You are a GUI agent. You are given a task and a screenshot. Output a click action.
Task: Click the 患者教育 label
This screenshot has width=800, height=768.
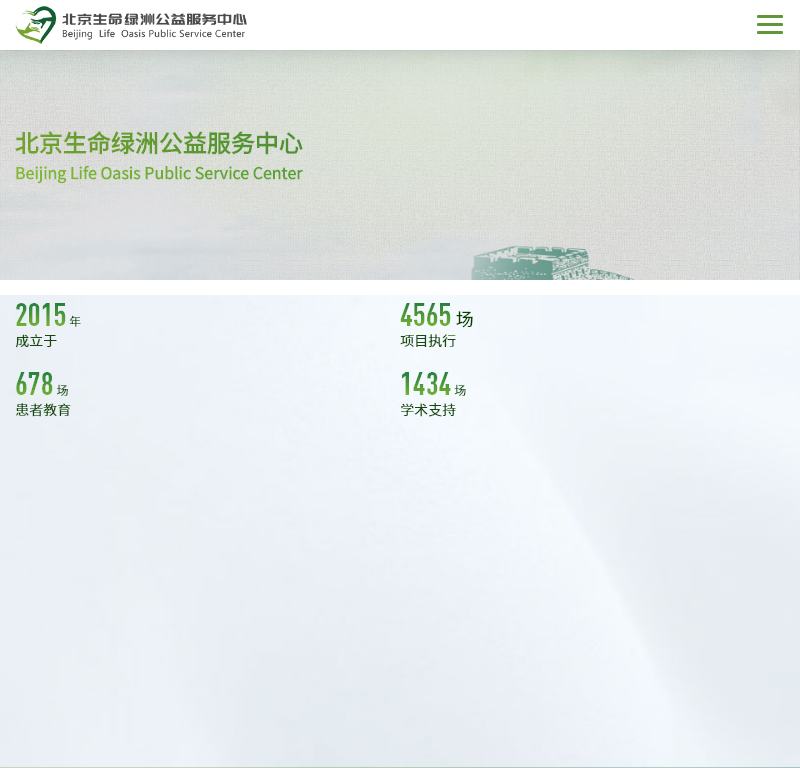tap(43, 410)
